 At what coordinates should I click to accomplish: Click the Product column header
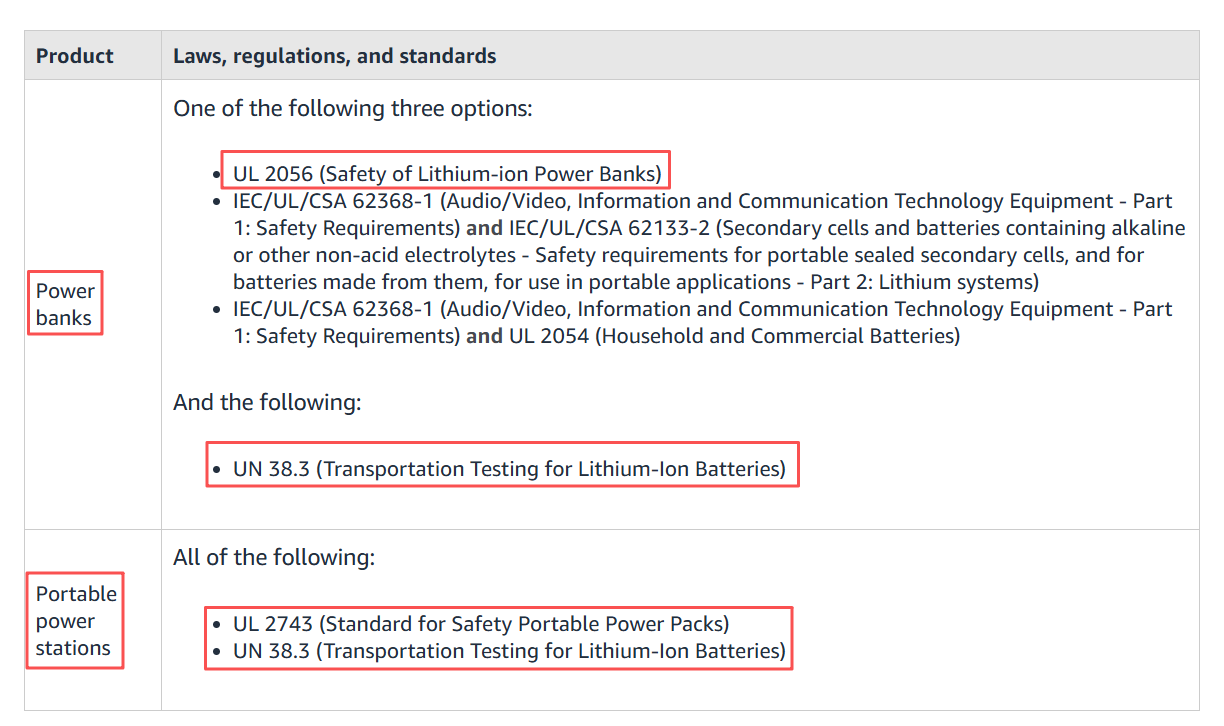tap(75, 56)
